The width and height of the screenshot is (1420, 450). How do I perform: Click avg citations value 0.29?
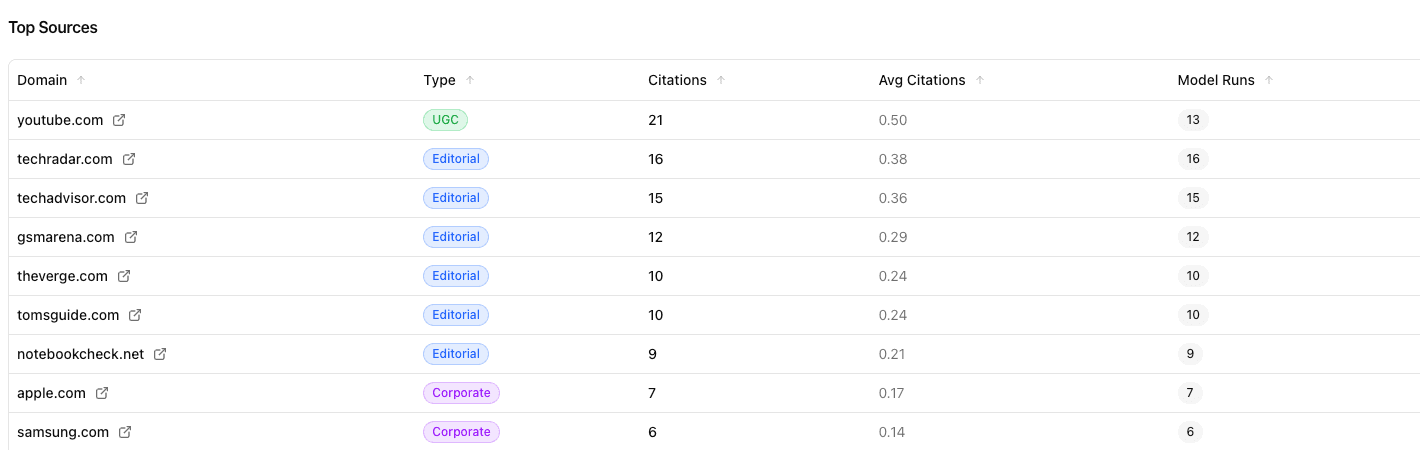tap(893, 237)
